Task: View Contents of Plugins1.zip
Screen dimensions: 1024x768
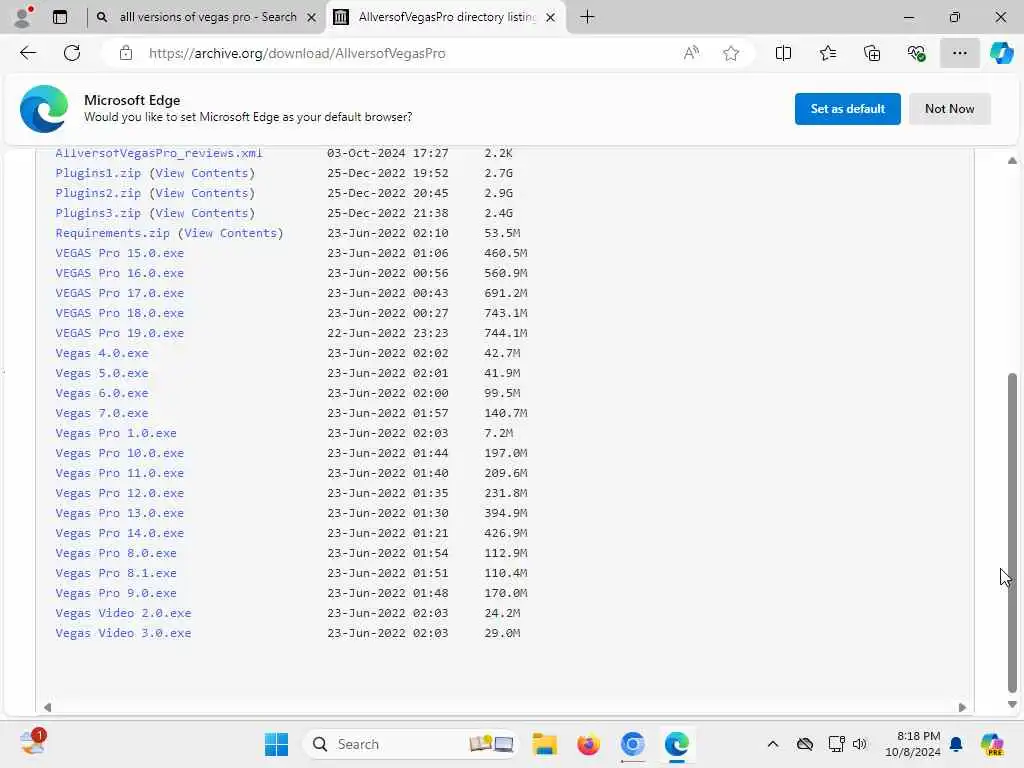Action: click(x=202, y=173)
